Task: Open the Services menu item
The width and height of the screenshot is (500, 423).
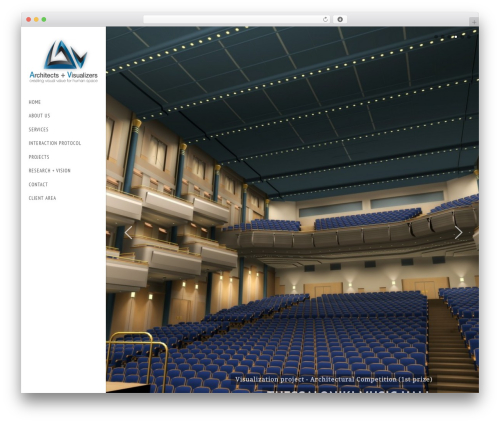Action: coord(38,129)
